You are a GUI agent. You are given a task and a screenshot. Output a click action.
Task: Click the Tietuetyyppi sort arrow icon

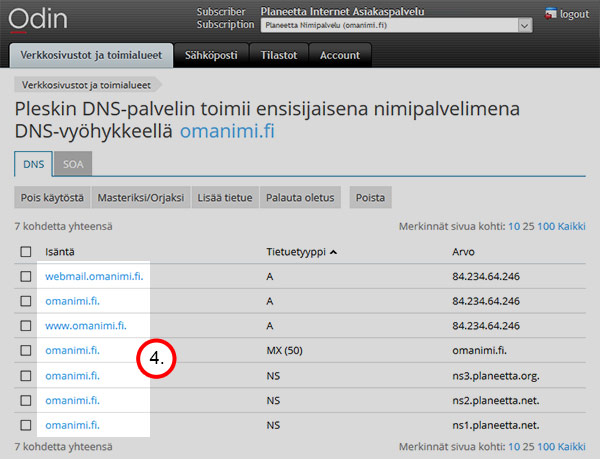pos(333,252)
